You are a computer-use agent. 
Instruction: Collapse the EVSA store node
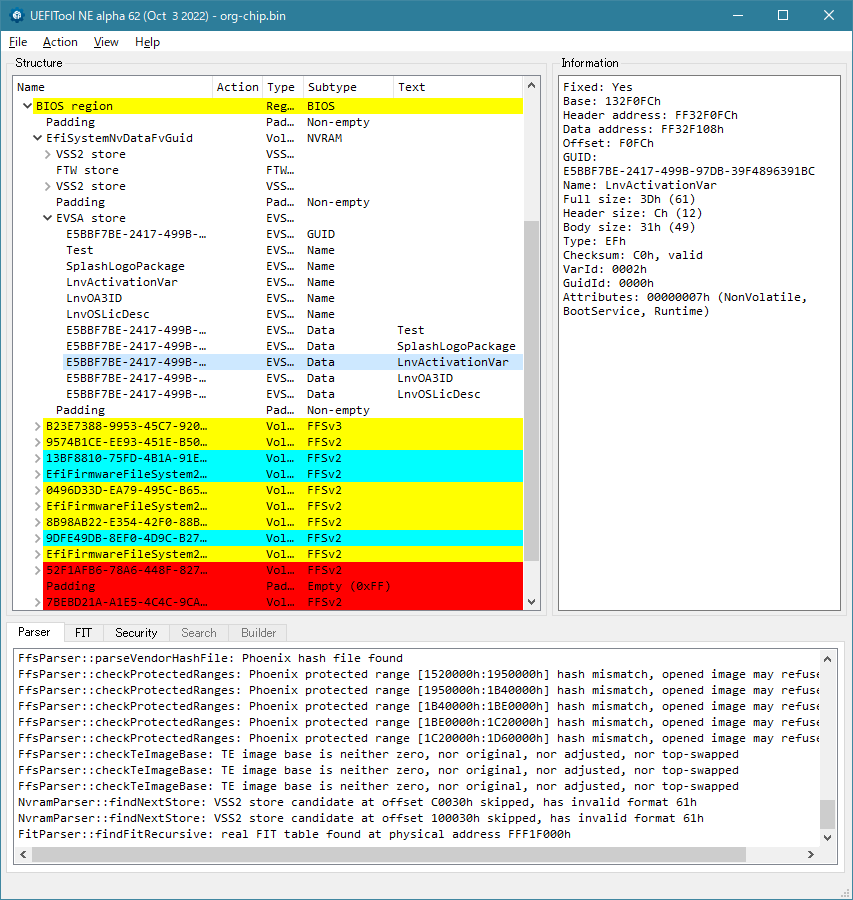point(48,218)
